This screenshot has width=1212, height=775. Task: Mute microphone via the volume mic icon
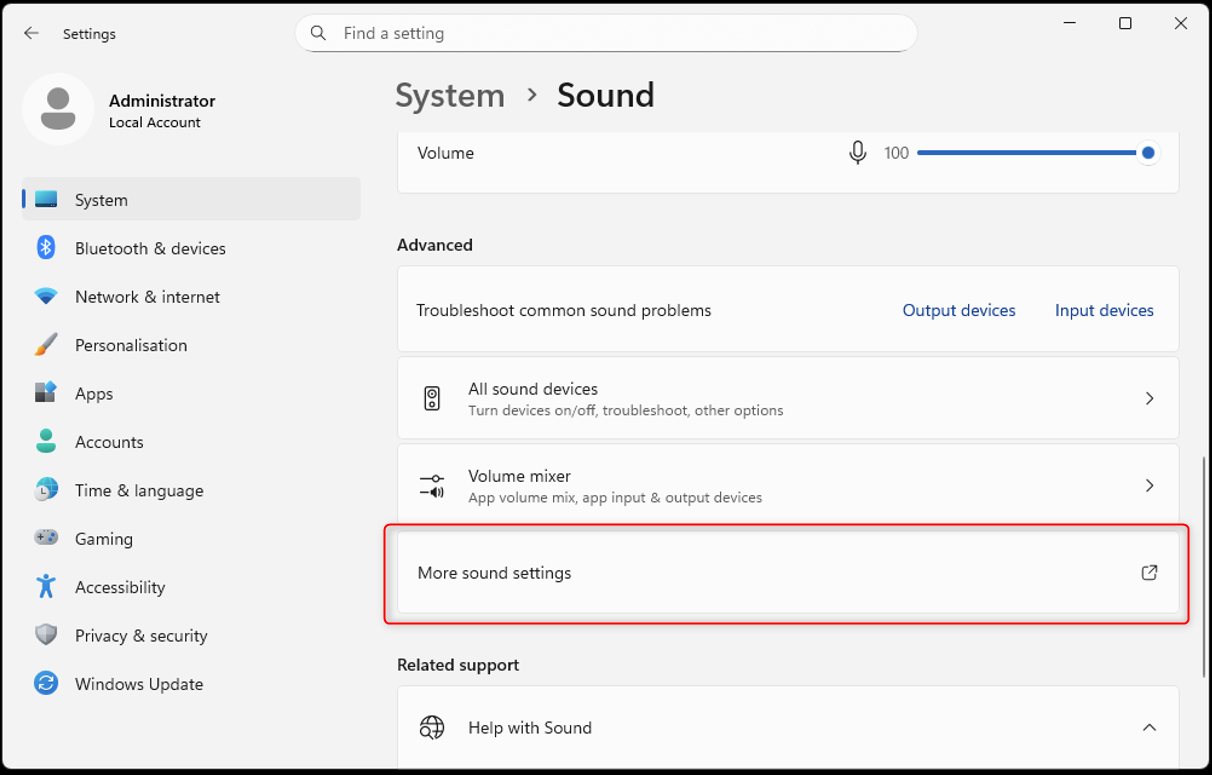click(857, 153)
